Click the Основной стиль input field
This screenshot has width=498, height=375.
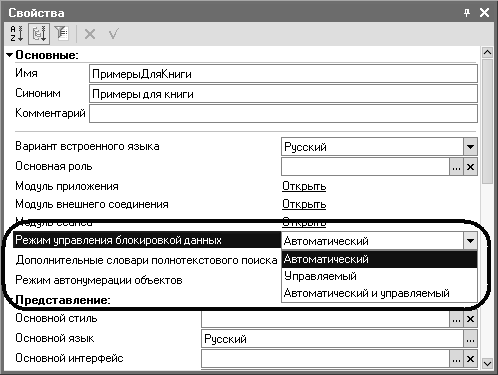325,319
